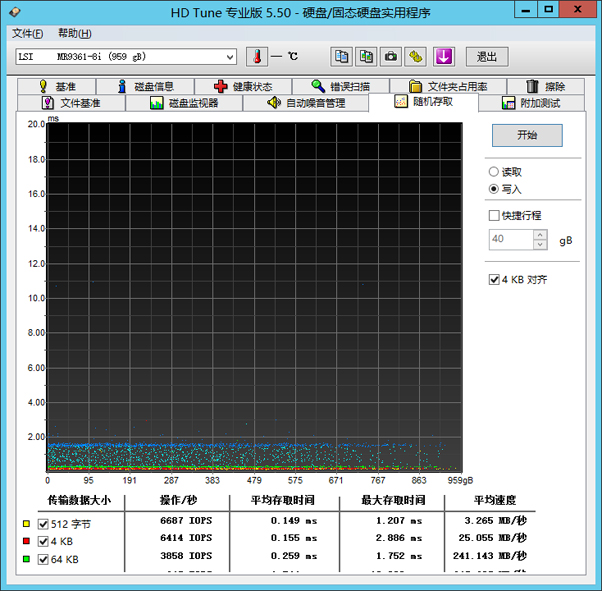Click the 最大存取时间 column header
Viewport: 602px width, 591px height.
(393, 500)
